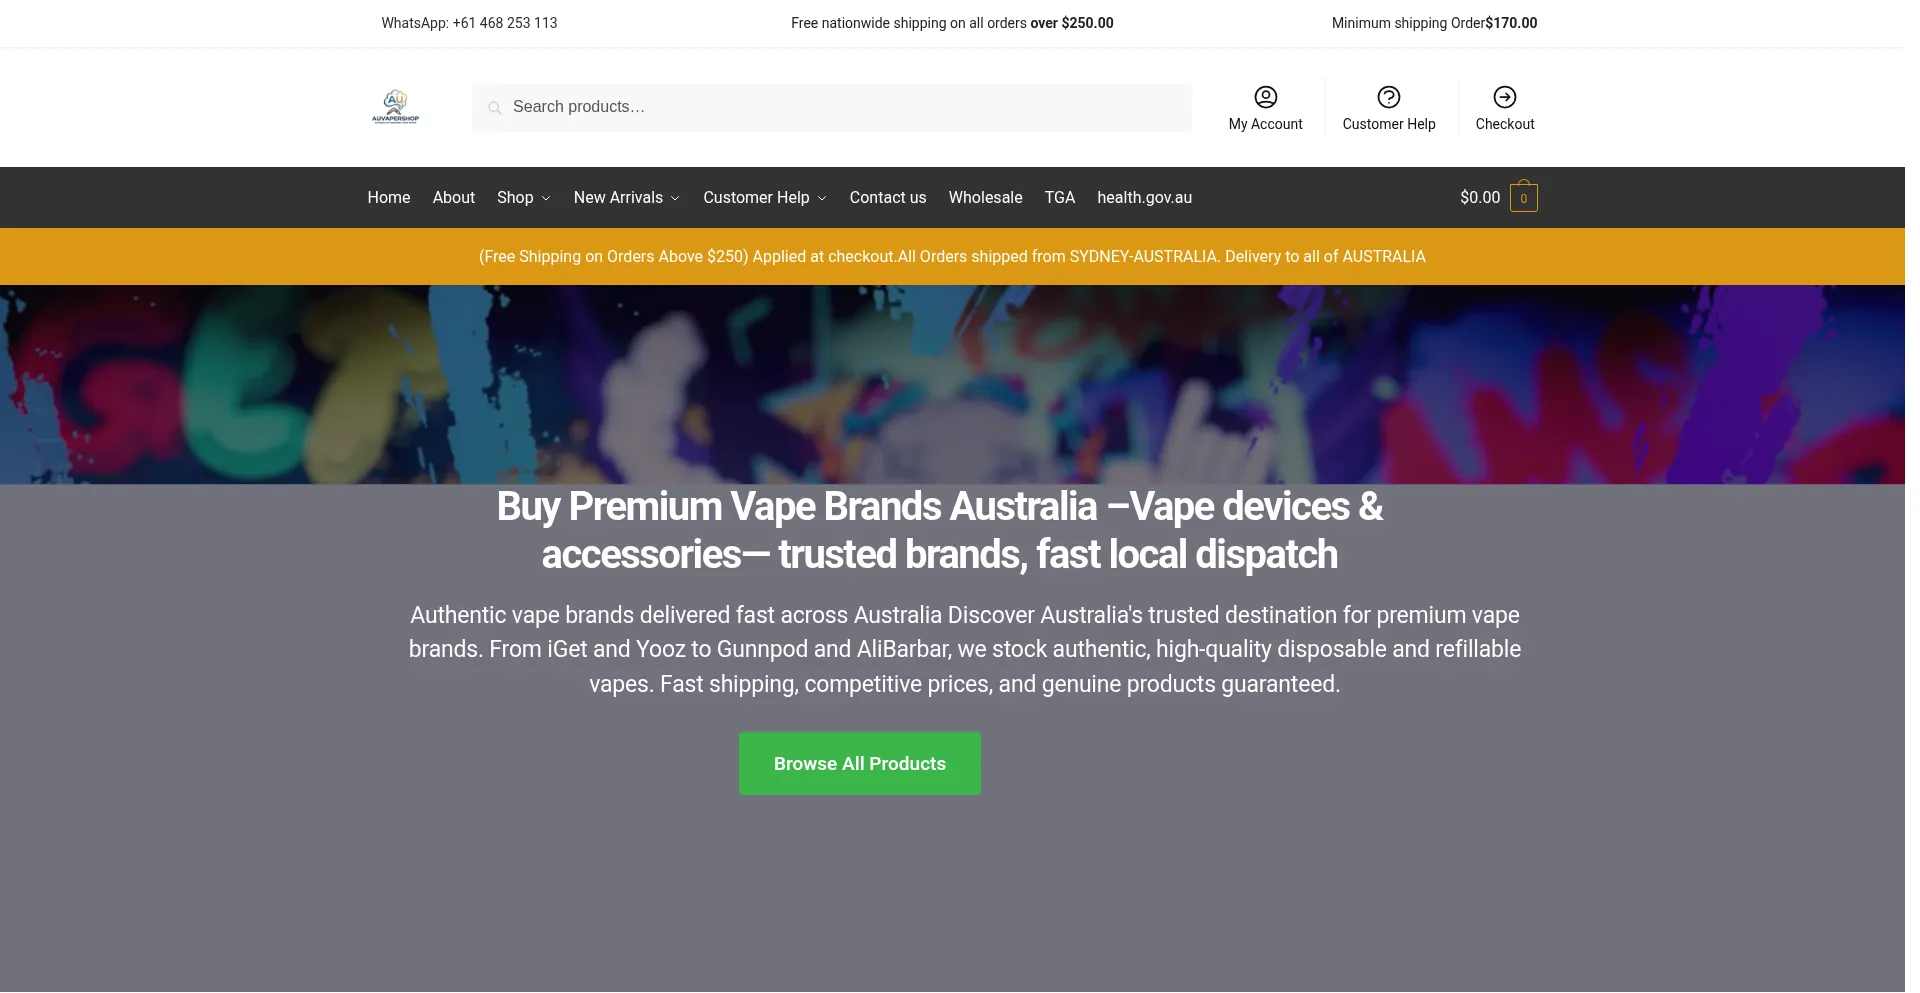Visit the health.gov.au menu link
1920x993 pixels.
pos(1144,198)
